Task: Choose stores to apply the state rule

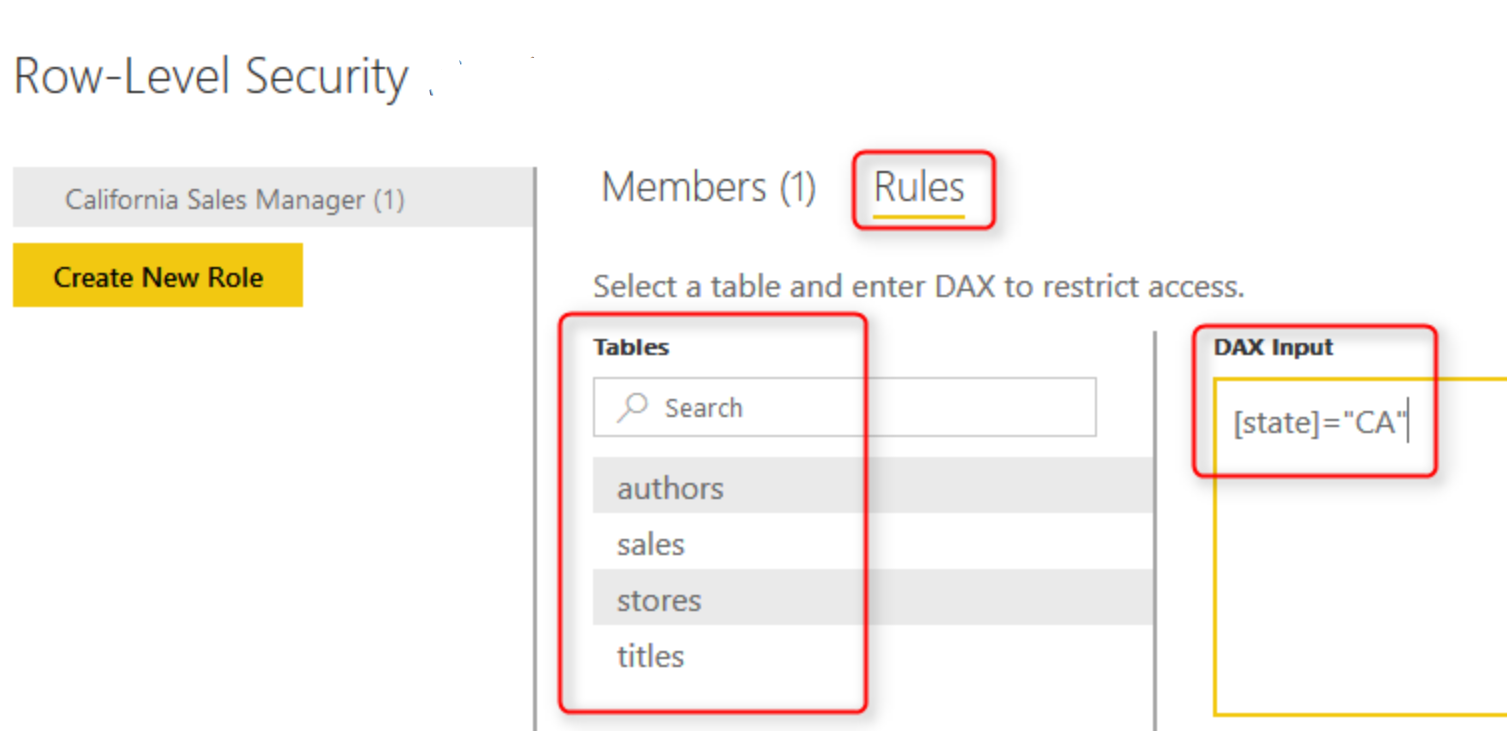Action: (x=657, y=600)
